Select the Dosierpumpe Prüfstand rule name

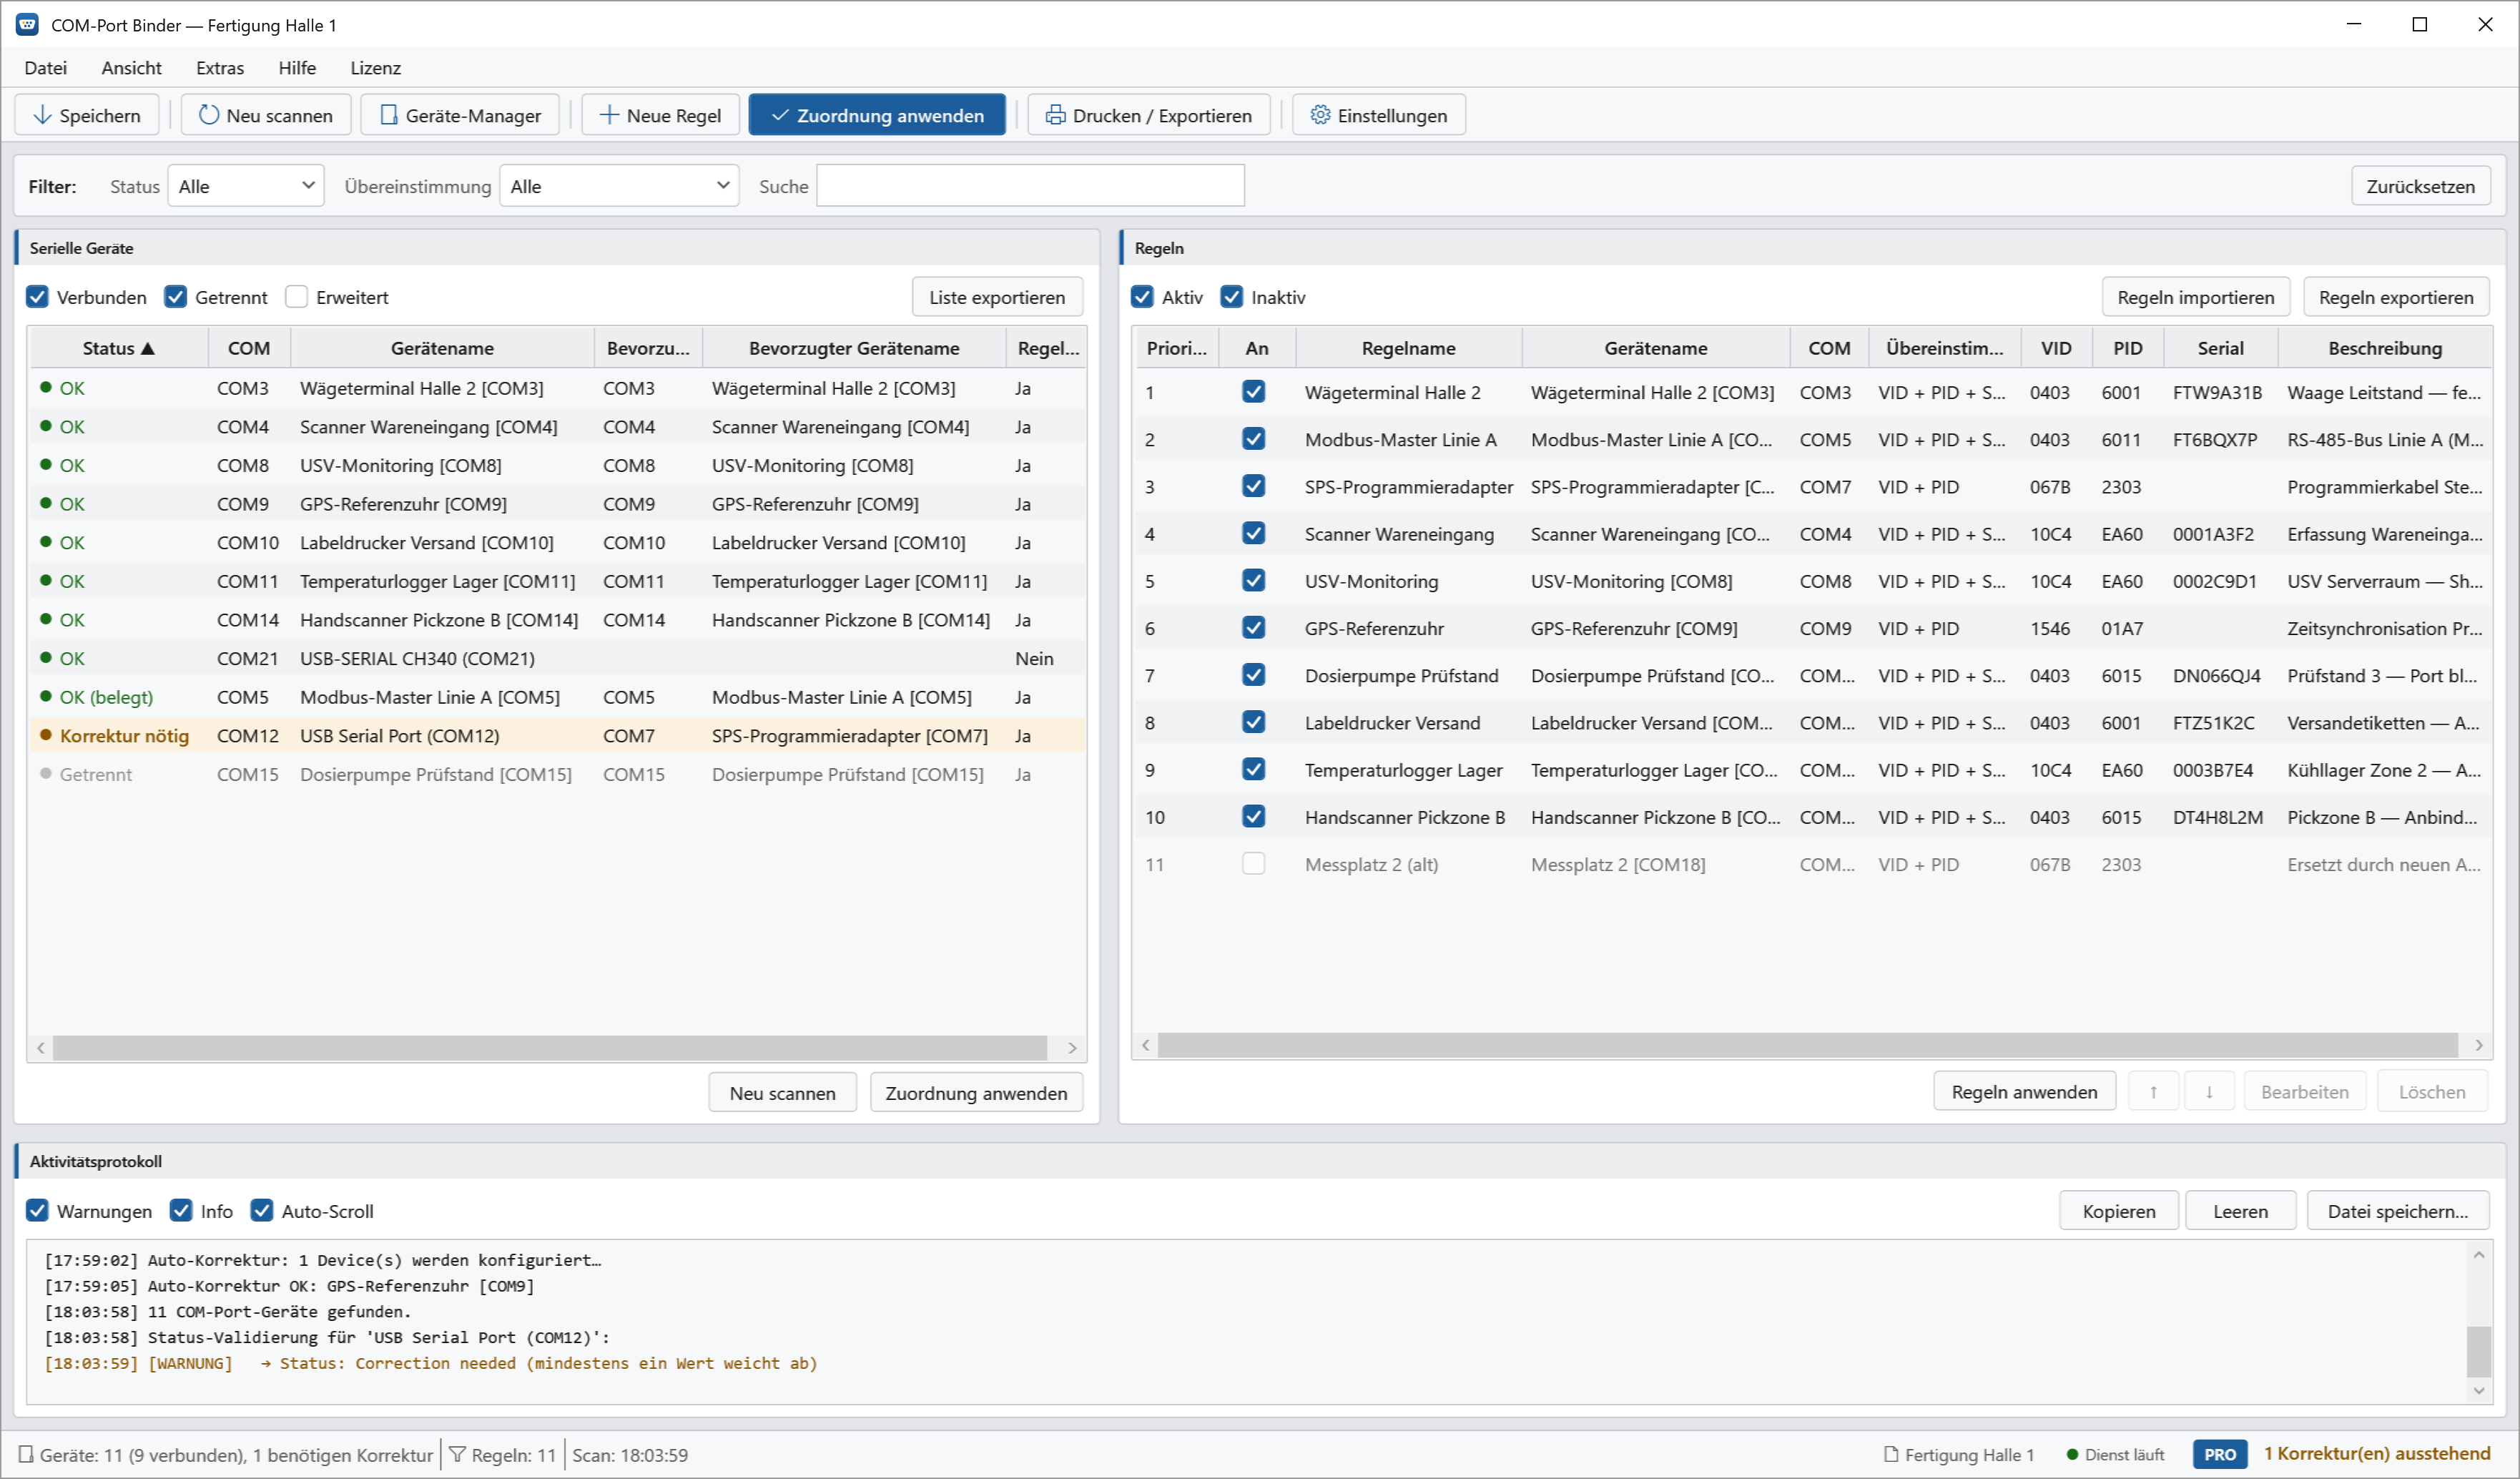1401,675
